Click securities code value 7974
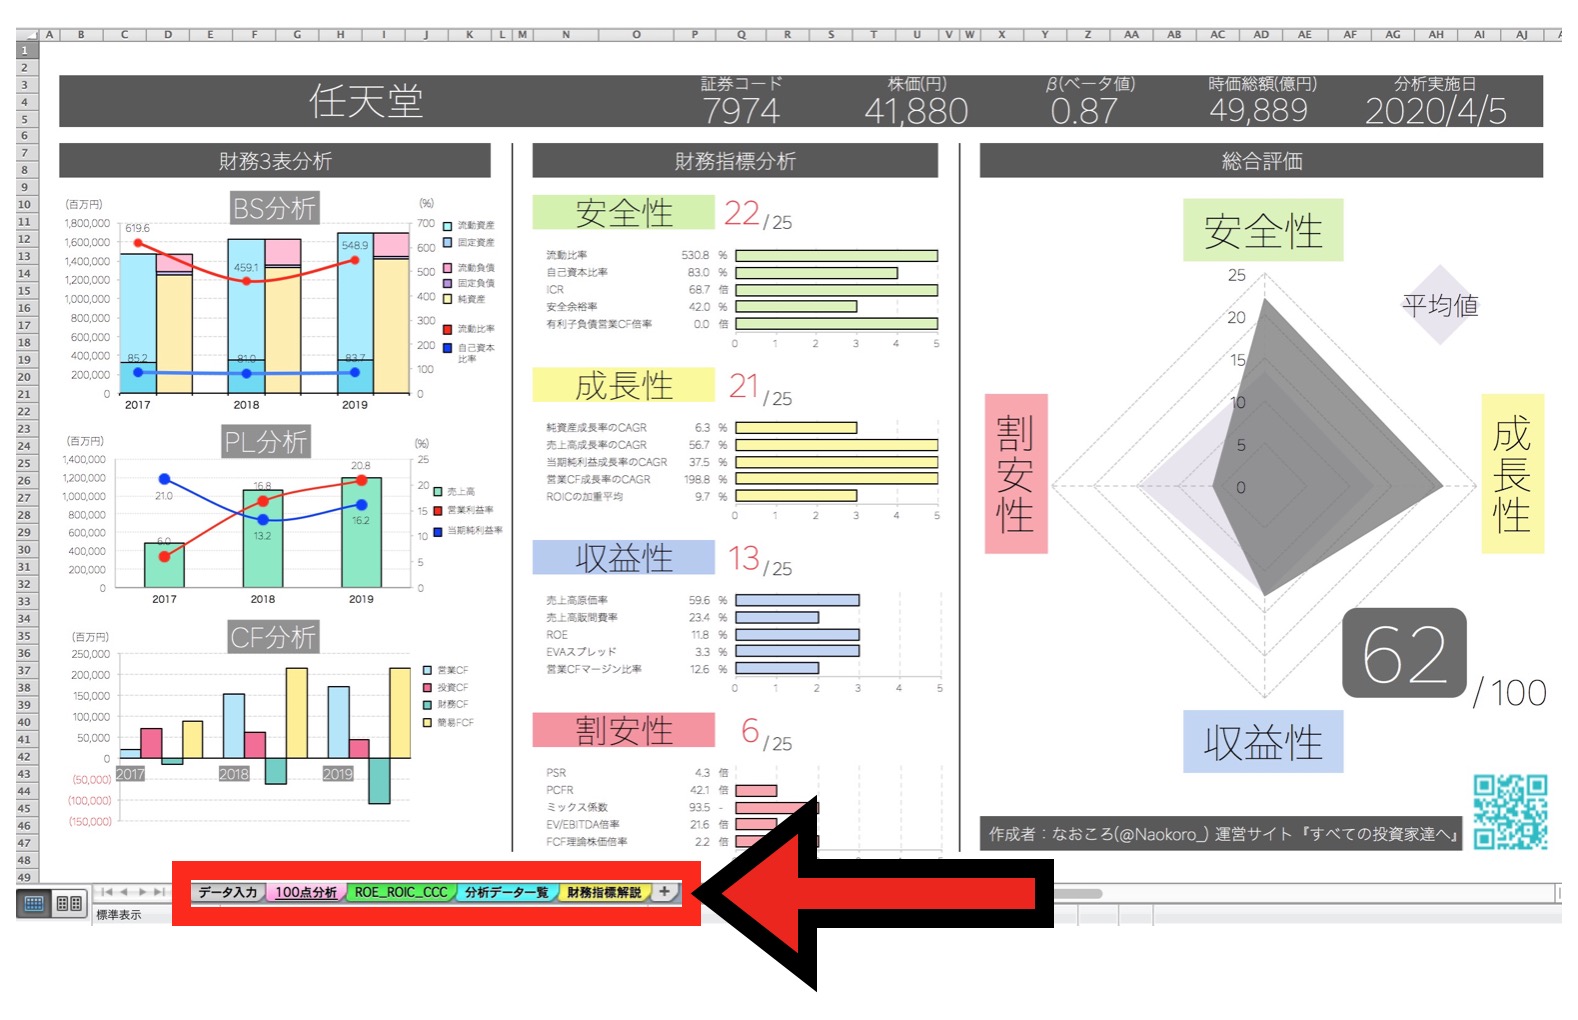This screenshot has height=1020, width=1578. (x=741, y=110)
